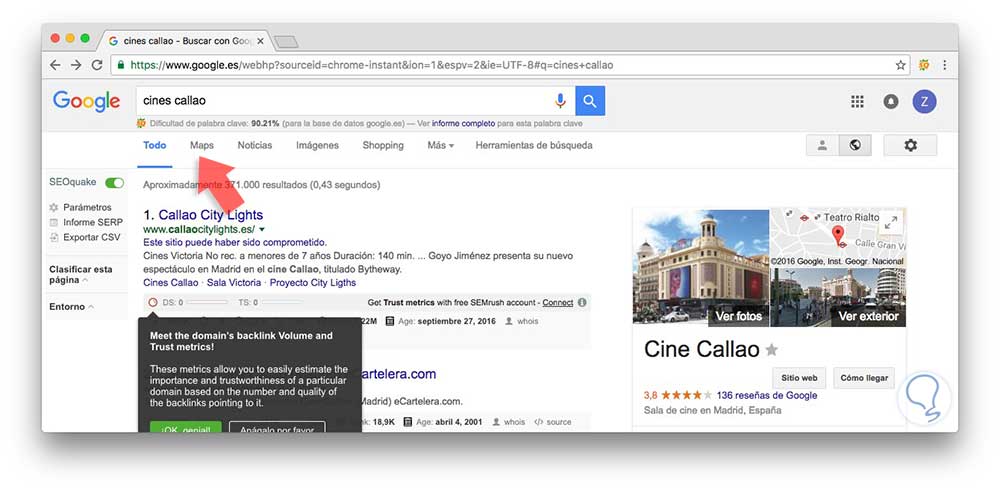Switch to the Imágenes tab
The width and height of the screenshot is (1000, 492).
click(317, 145)
